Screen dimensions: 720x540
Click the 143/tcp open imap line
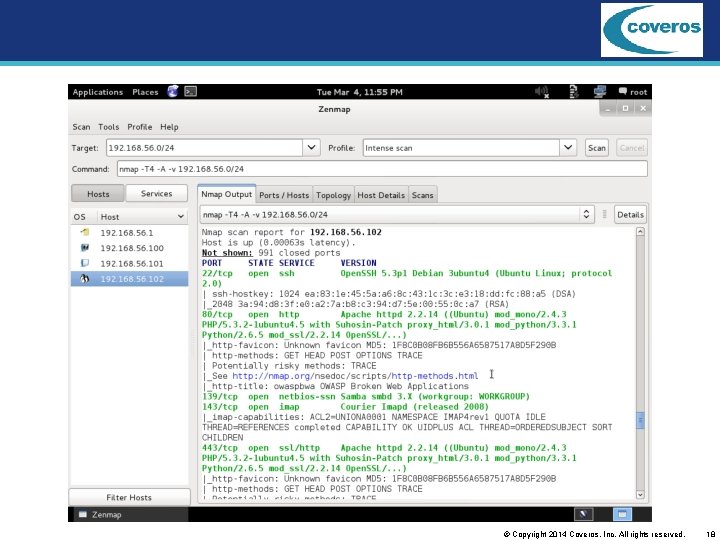coord(345,406)
